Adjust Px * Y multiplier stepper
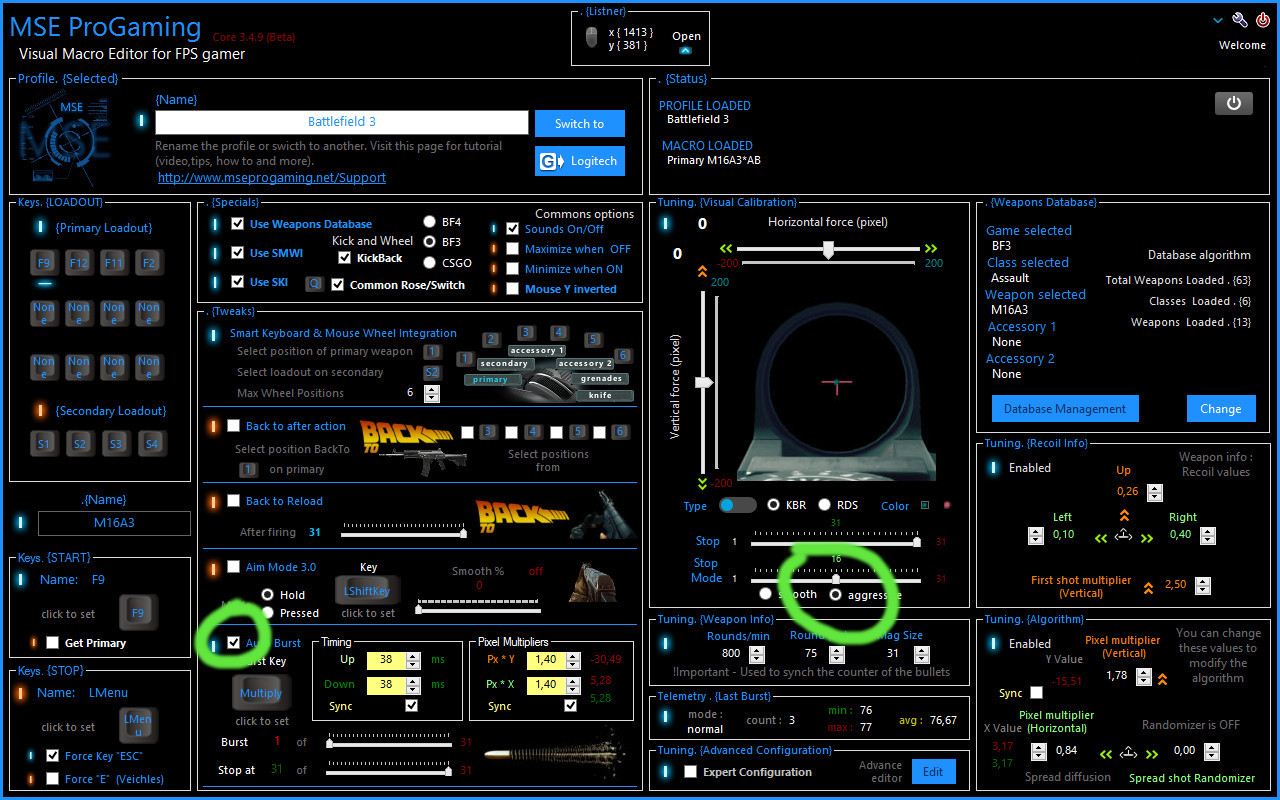Screen dimensions: 1280x800 coord(573,660)
